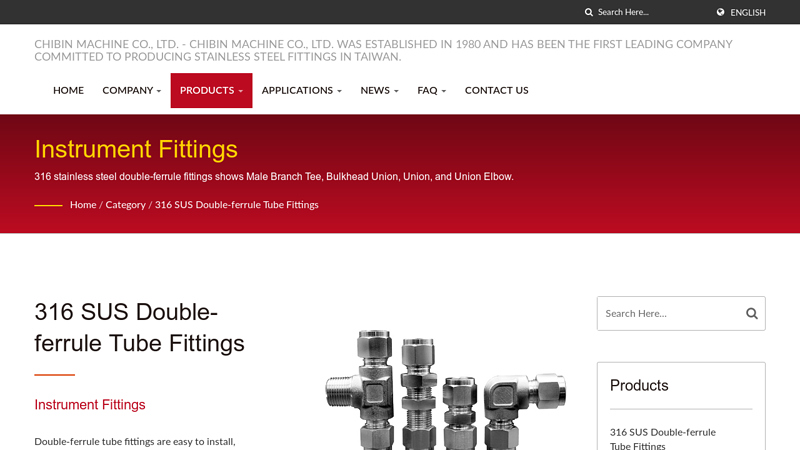Click the 316 SUS Double-ferrule Tube Fittings title
Viewport: 800px width, 450px height.
coord(139,328)
